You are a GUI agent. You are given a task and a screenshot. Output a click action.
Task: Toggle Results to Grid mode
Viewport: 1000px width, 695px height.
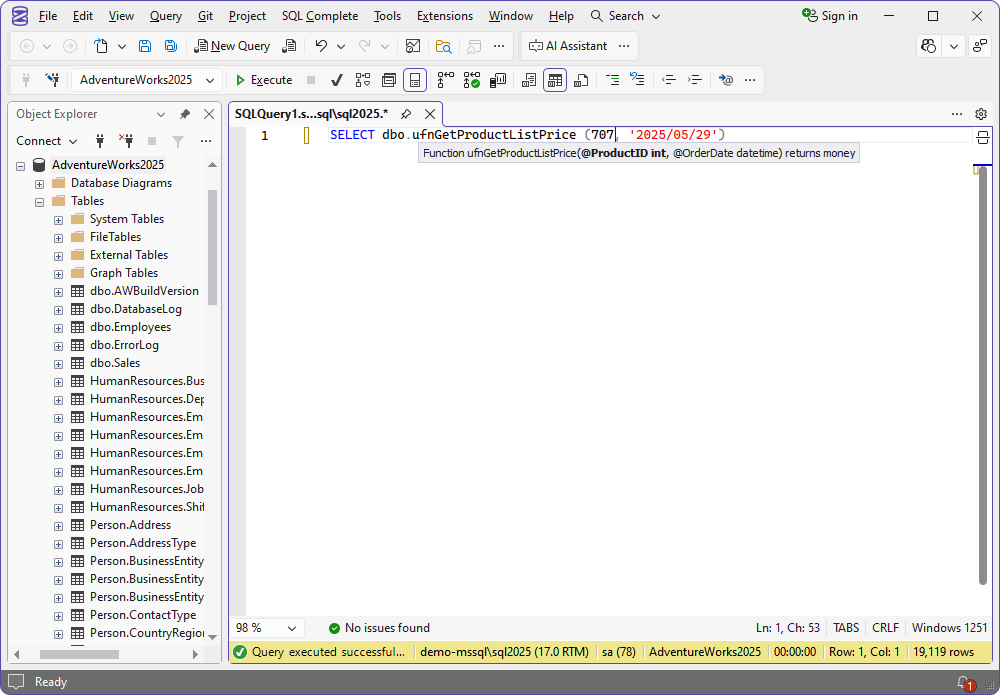coord(555,80)
